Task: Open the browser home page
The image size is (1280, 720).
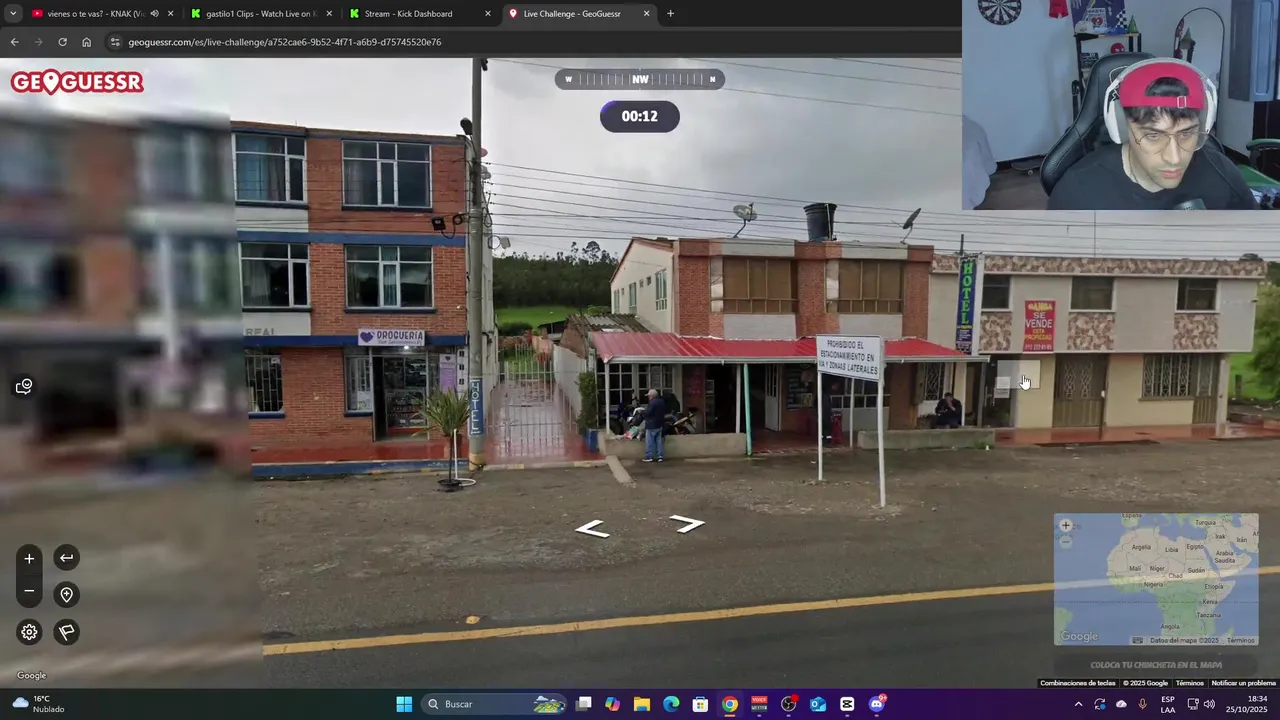Action: pos(86,42)
